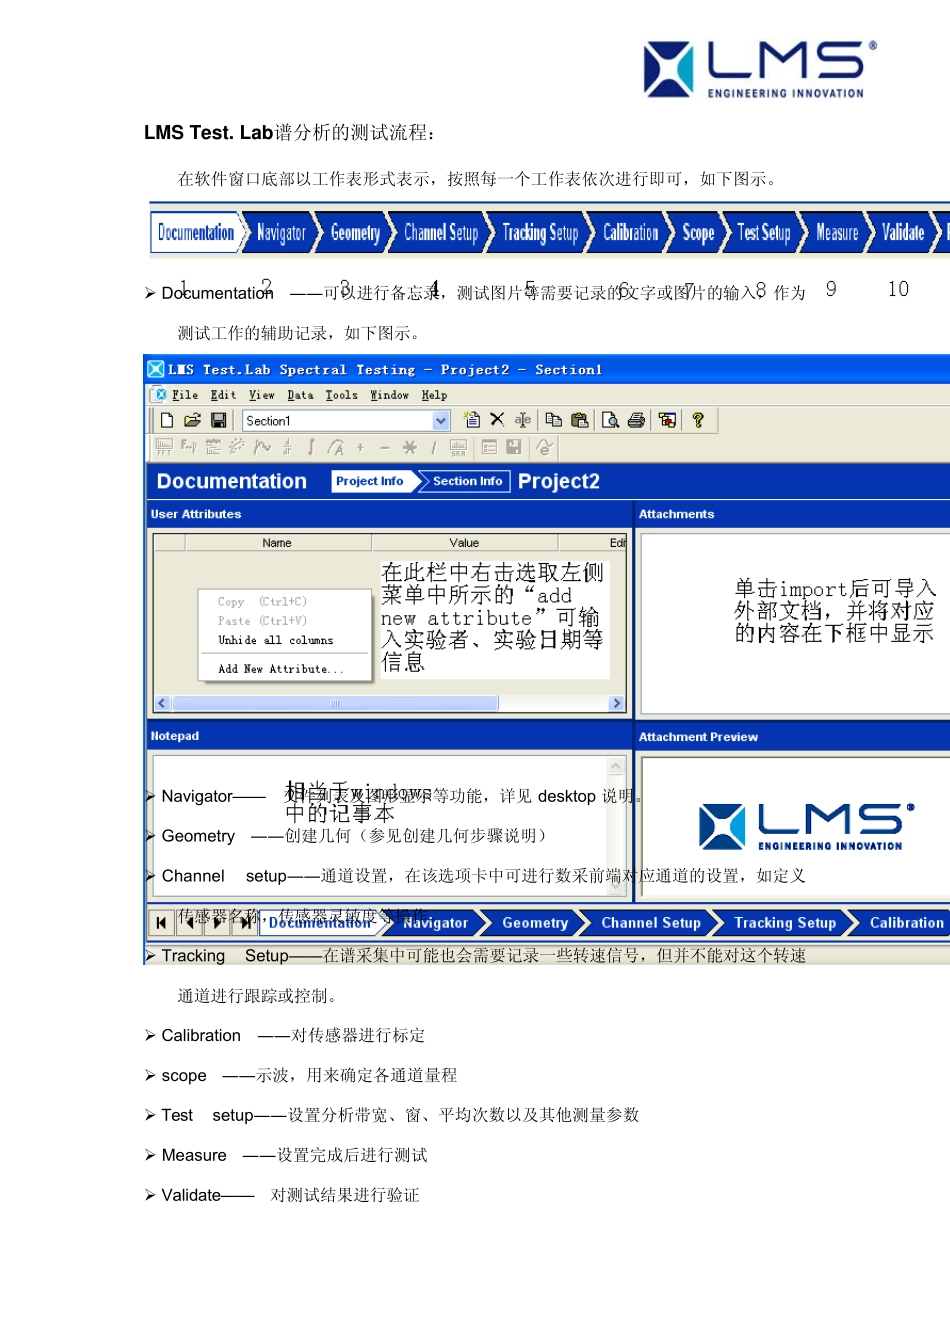Open Print Preview icon

coord(610,420)
